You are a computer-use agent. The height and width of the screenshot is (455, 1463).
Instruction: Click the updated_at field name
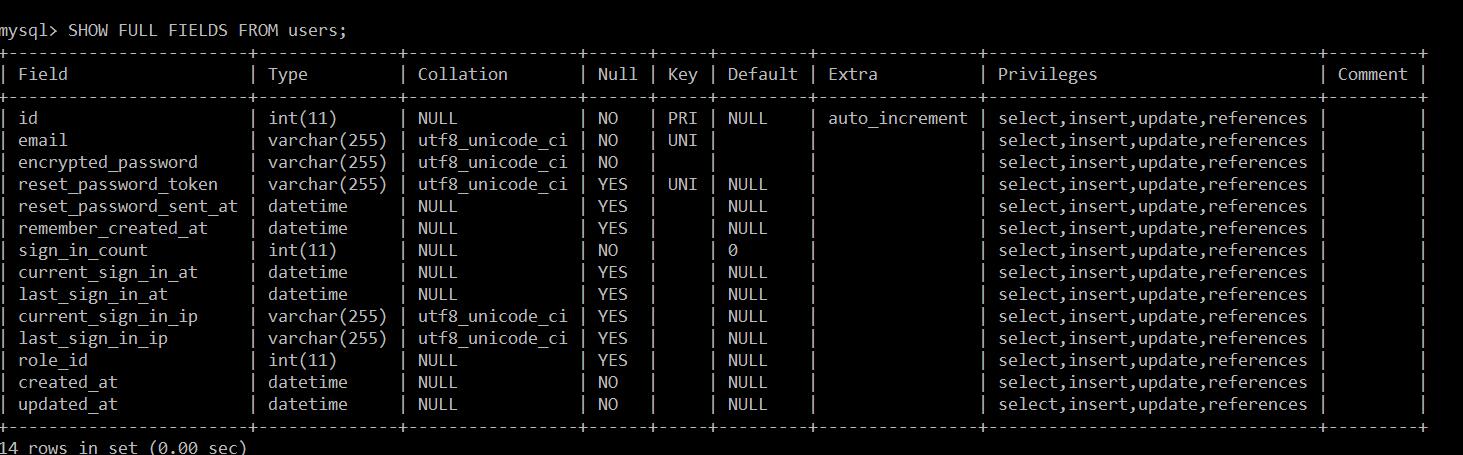coord(68,404)
